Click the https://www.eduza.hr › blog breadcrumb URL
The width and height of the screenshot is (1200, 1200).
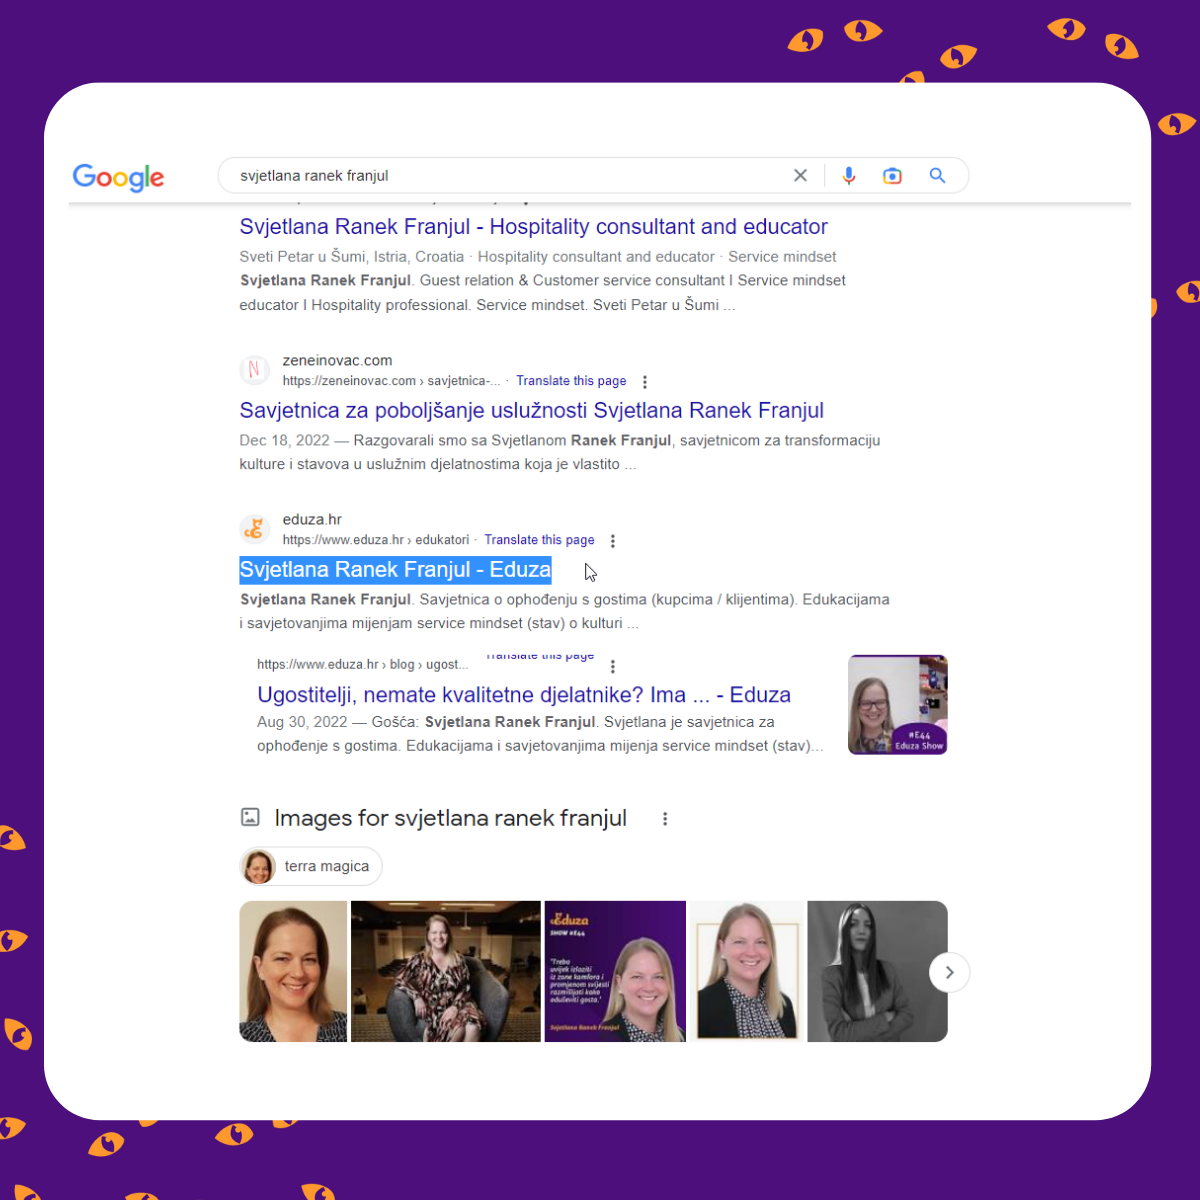362,664
